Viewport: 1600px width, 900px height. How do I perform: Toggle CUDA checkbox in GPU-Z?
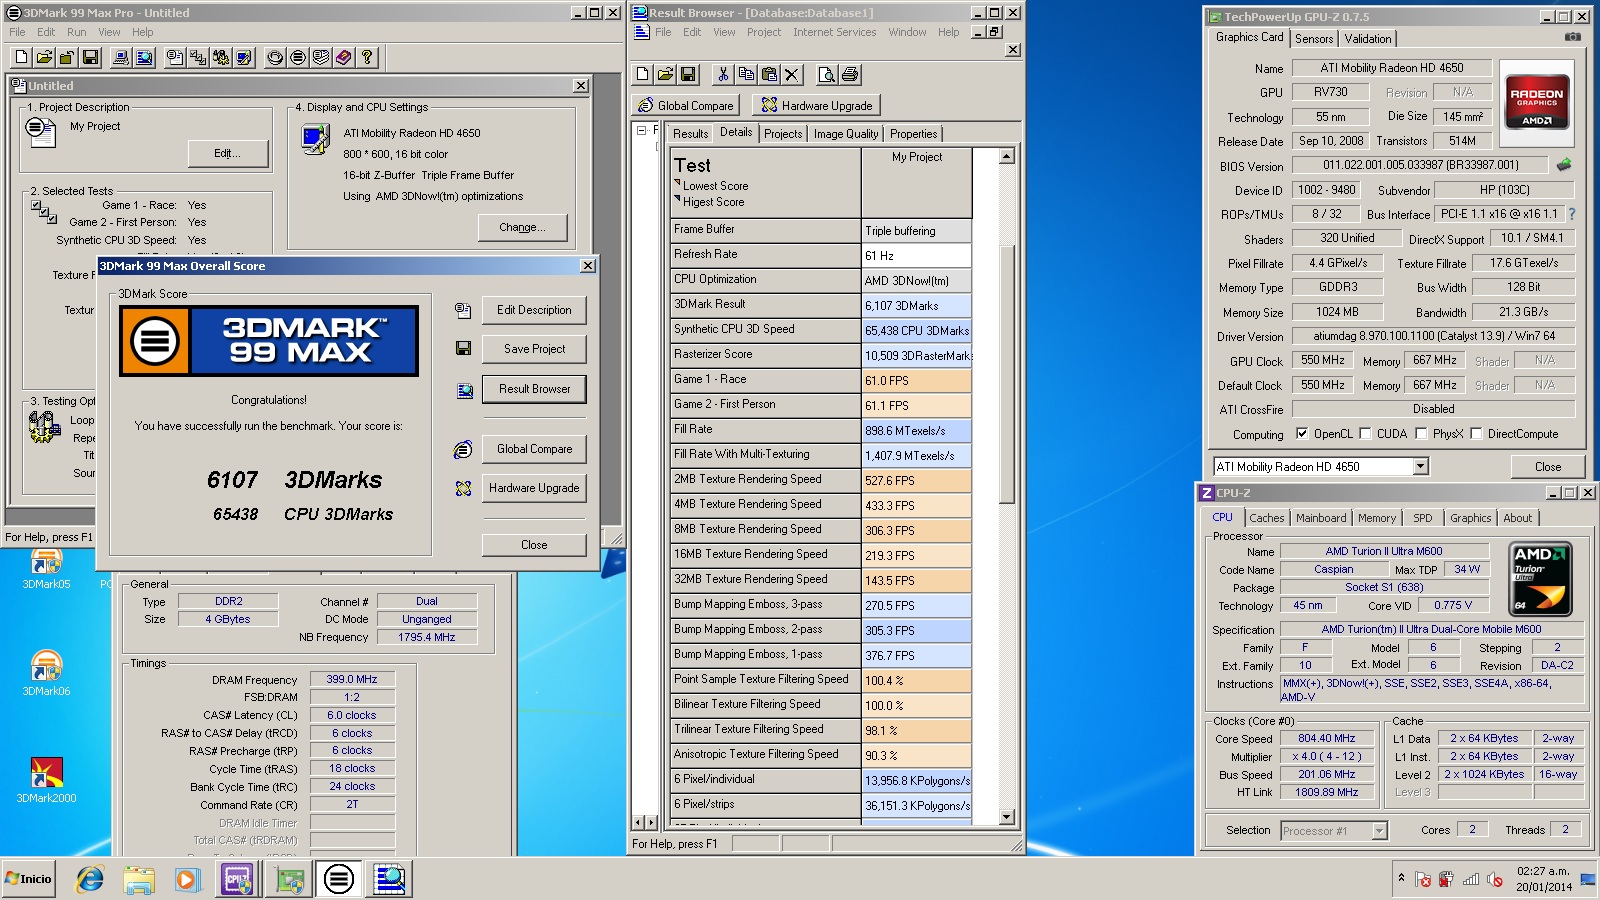point(1365,434)
